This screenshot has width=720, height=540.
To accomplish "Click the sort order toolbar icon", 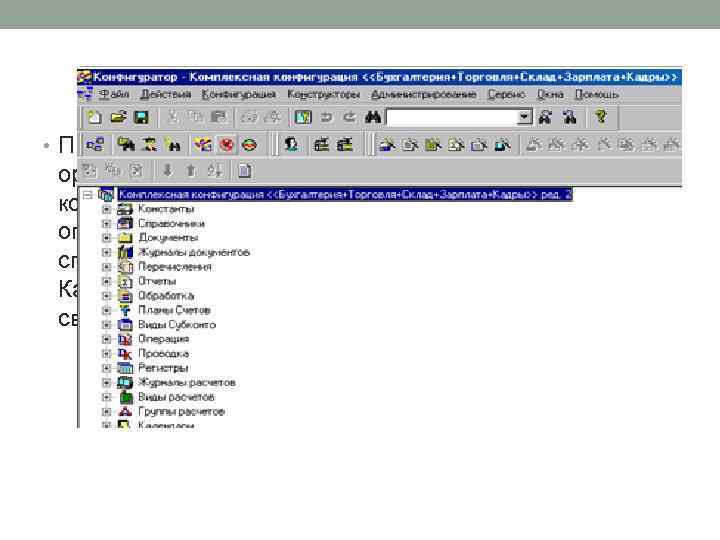I will coord(214,171).
